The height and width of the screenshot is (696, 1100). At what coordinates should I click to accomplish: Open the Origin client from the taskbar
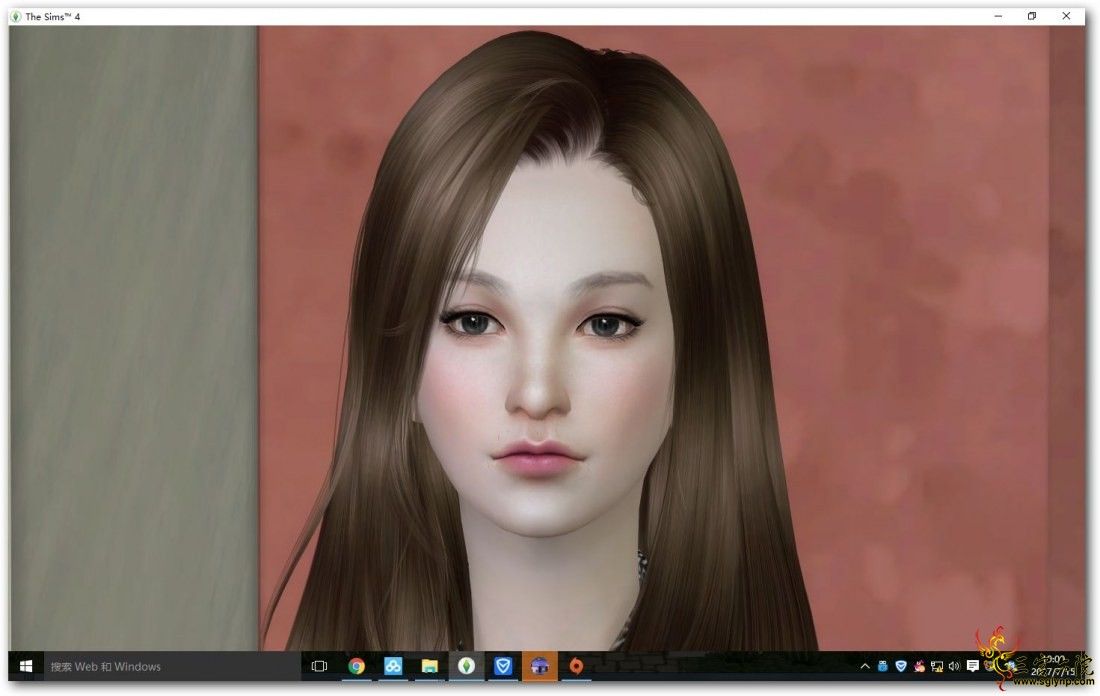576,666
